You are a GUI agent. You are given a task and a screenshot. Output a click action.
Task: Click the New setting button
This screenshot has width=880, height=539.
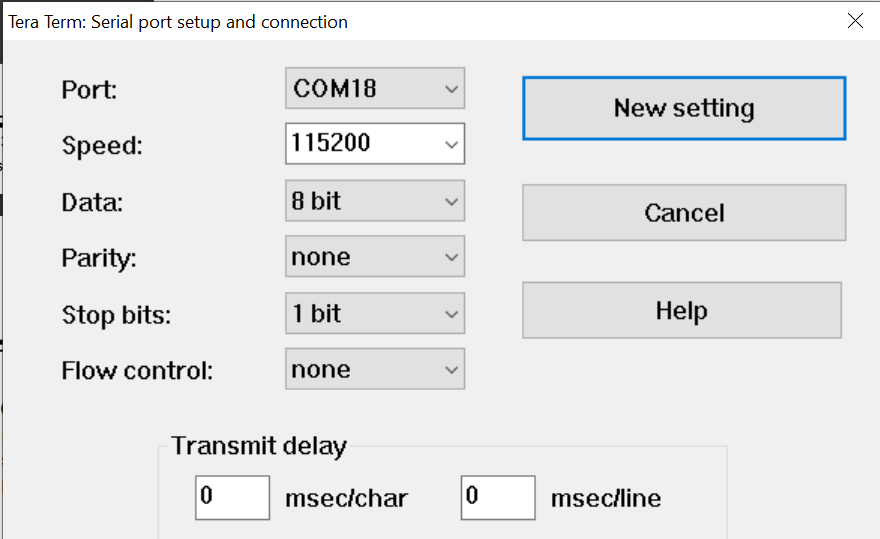684,108
